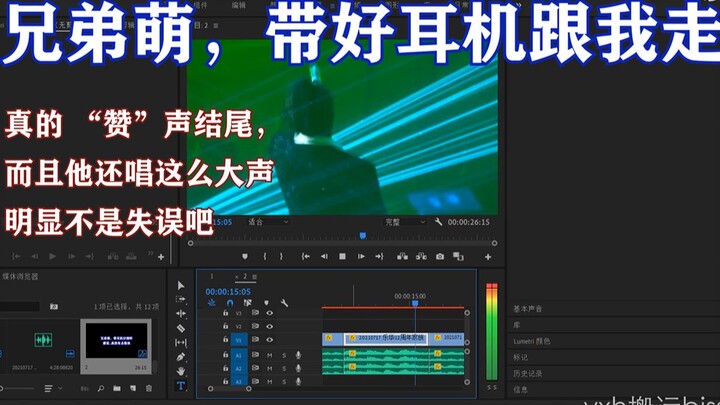The image size is (720, 405).
Task: Select the Razor tool in the tools panel
Action: tap(181, 327)
